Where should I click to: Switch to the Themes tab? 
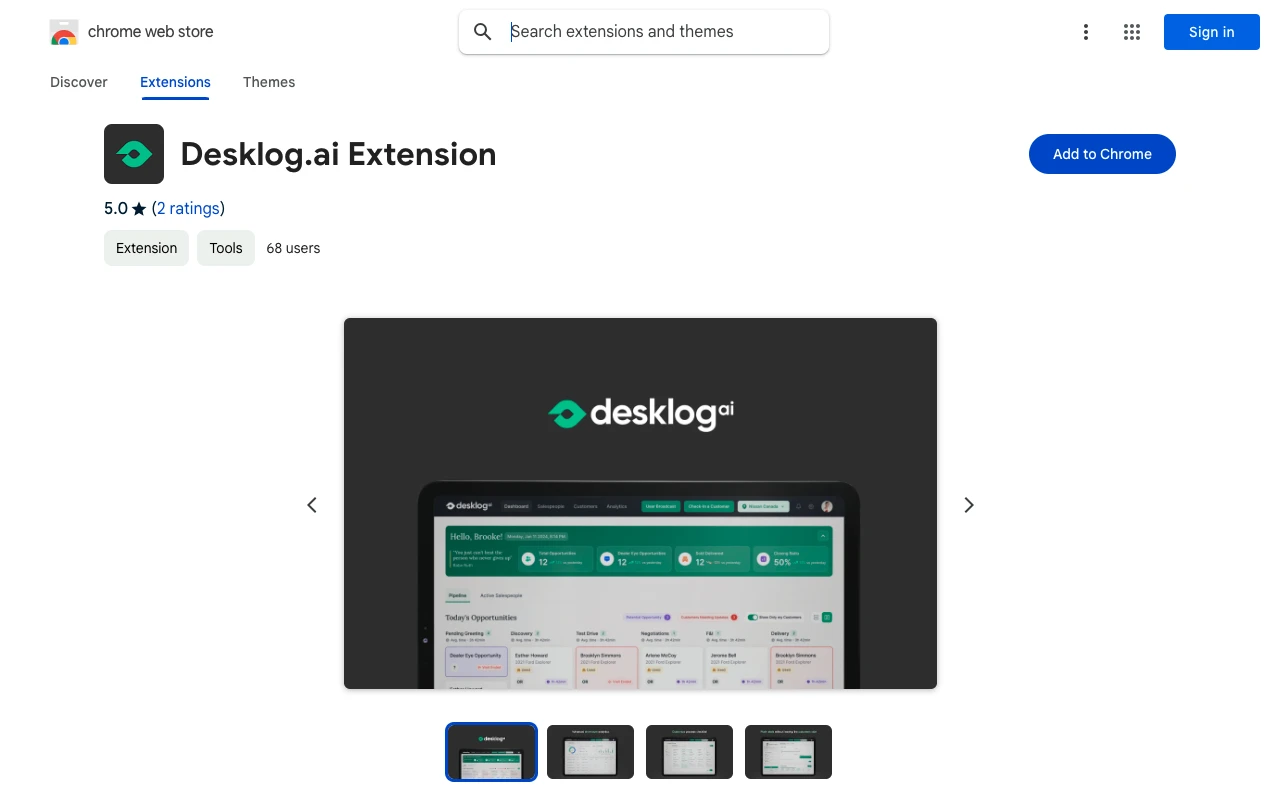pyautogui.click(x=269, y=82)
